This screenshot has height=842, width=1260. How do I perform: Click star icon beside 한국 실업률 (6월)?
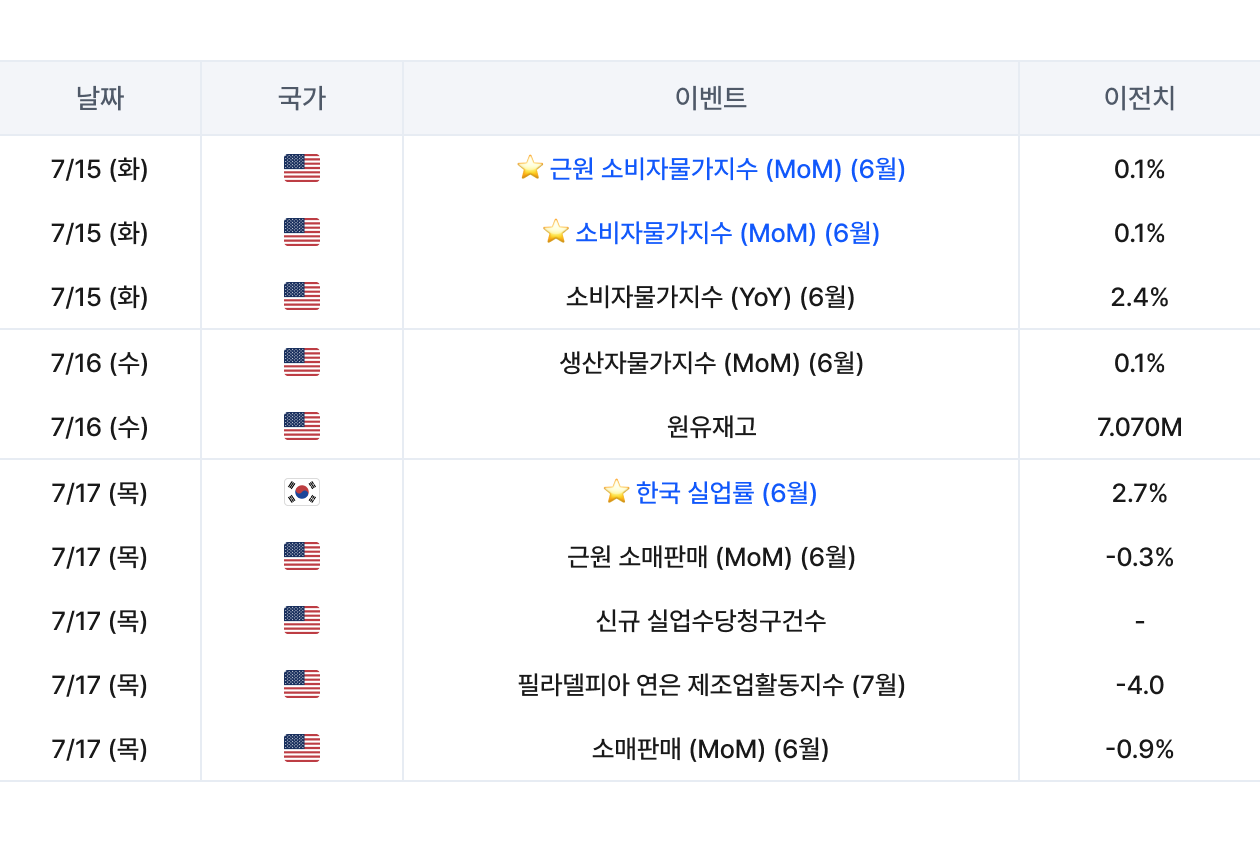tap(616, 491)
